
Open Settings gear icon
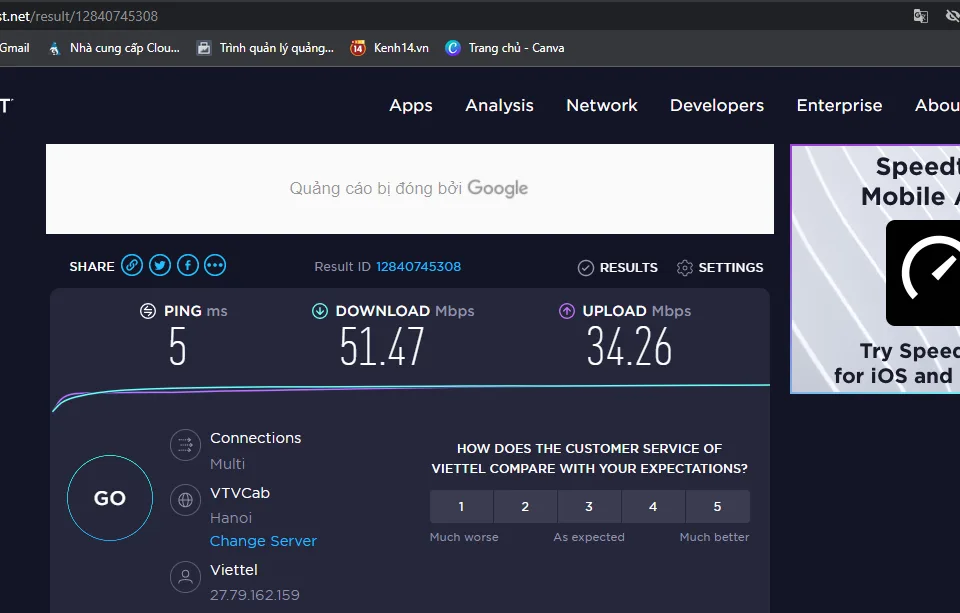[685, 268]
